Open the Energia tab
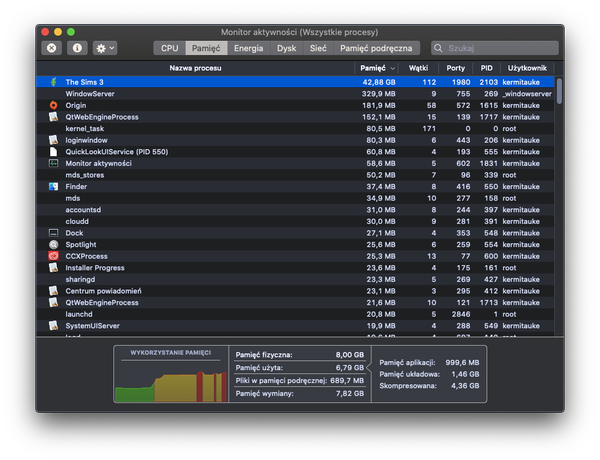600x460 pixels. 249,48
